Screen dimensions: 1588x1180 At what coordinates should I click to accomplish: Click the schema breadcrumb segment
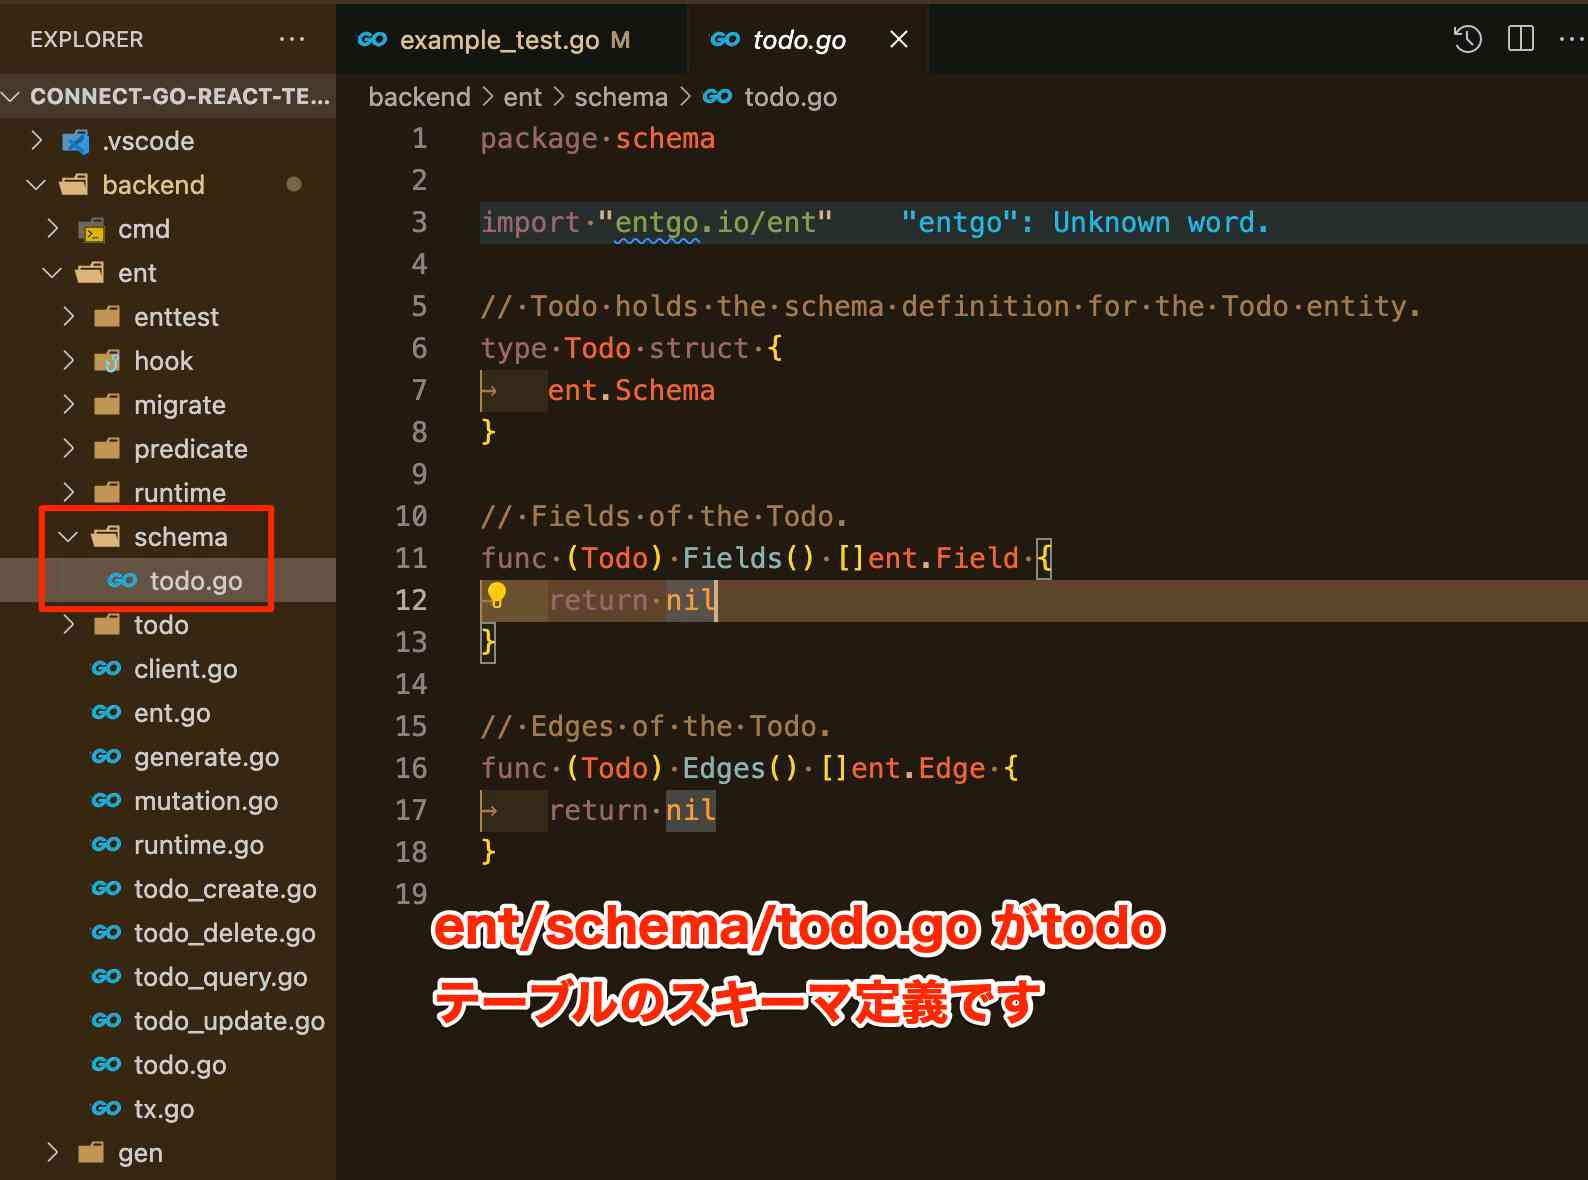[620, 97]
